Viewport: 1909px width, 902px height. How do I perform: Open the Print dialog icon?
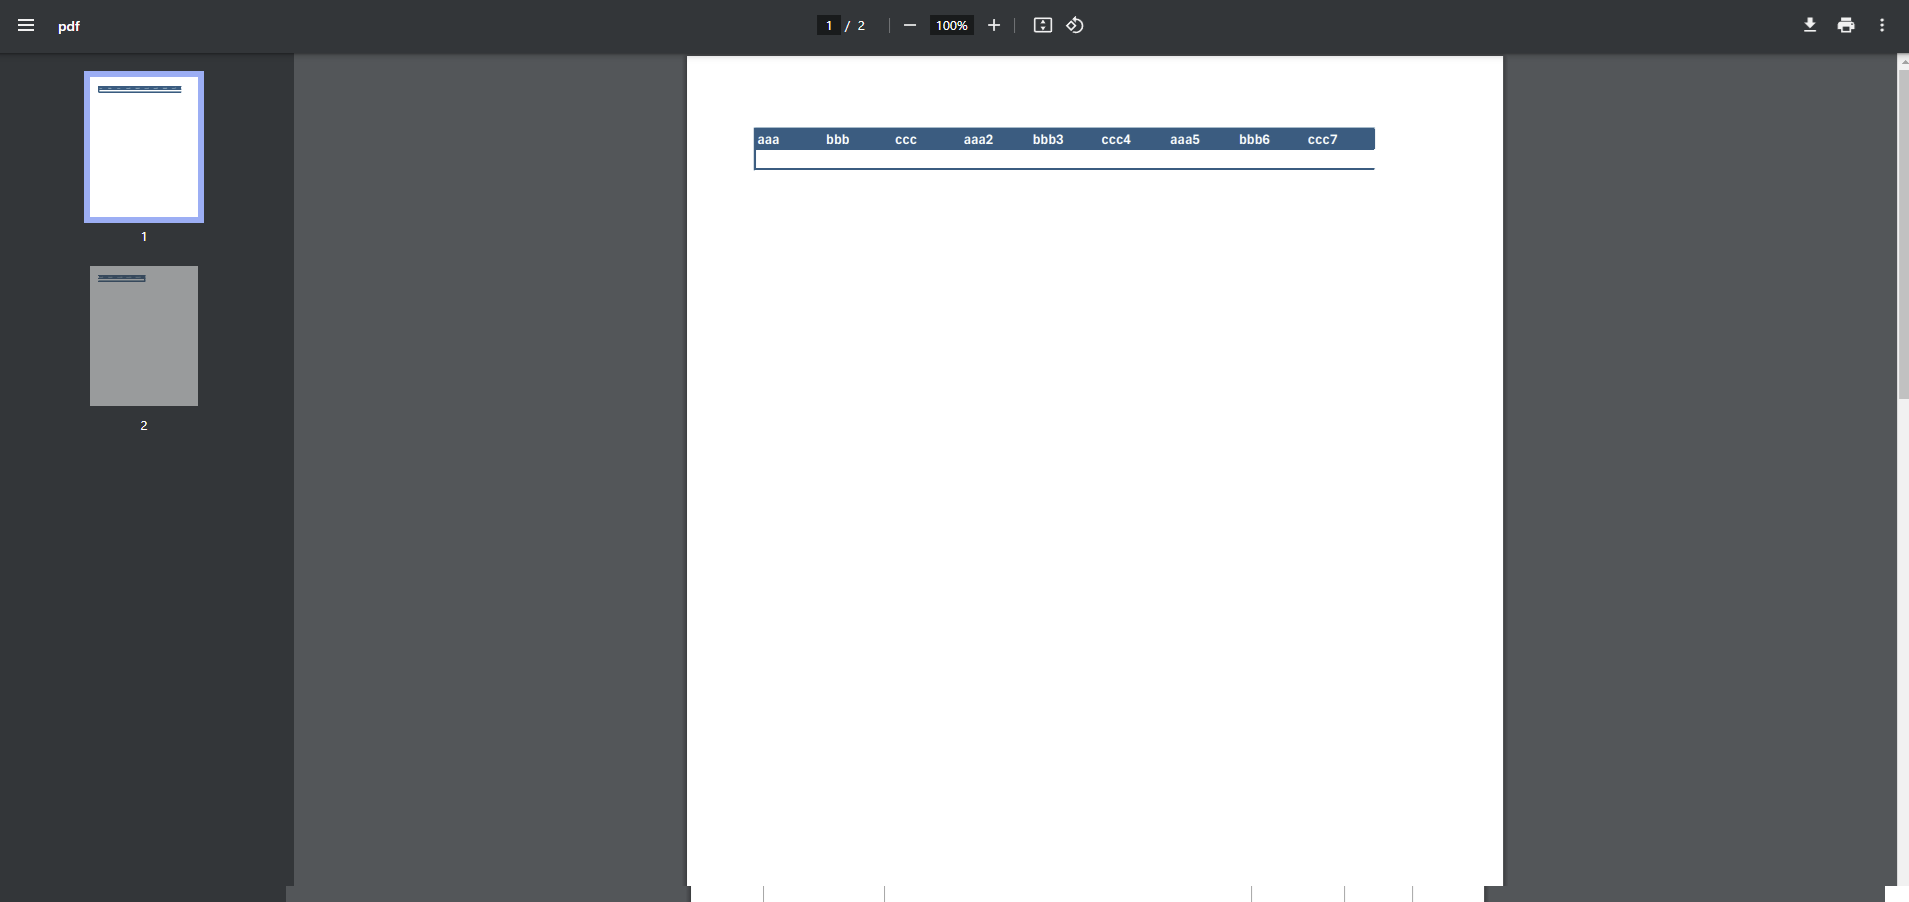1845,25
